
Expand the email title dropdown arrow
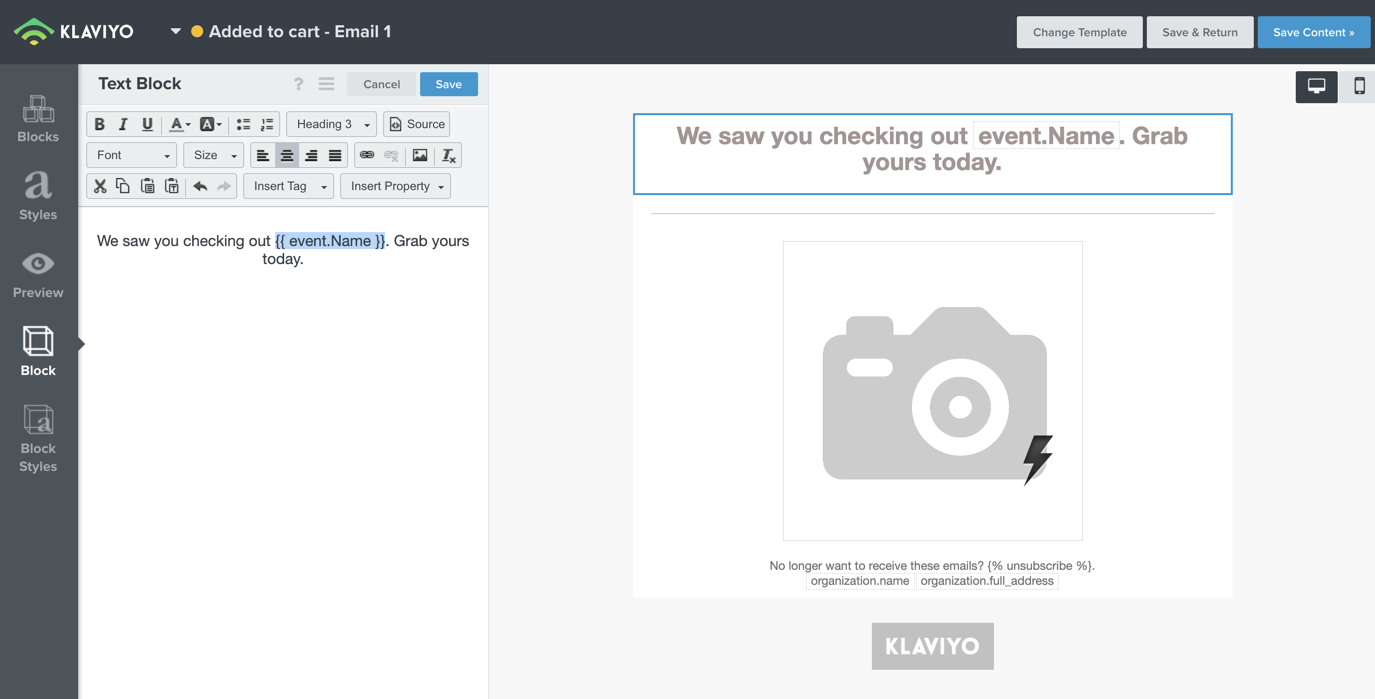[175, 31]
